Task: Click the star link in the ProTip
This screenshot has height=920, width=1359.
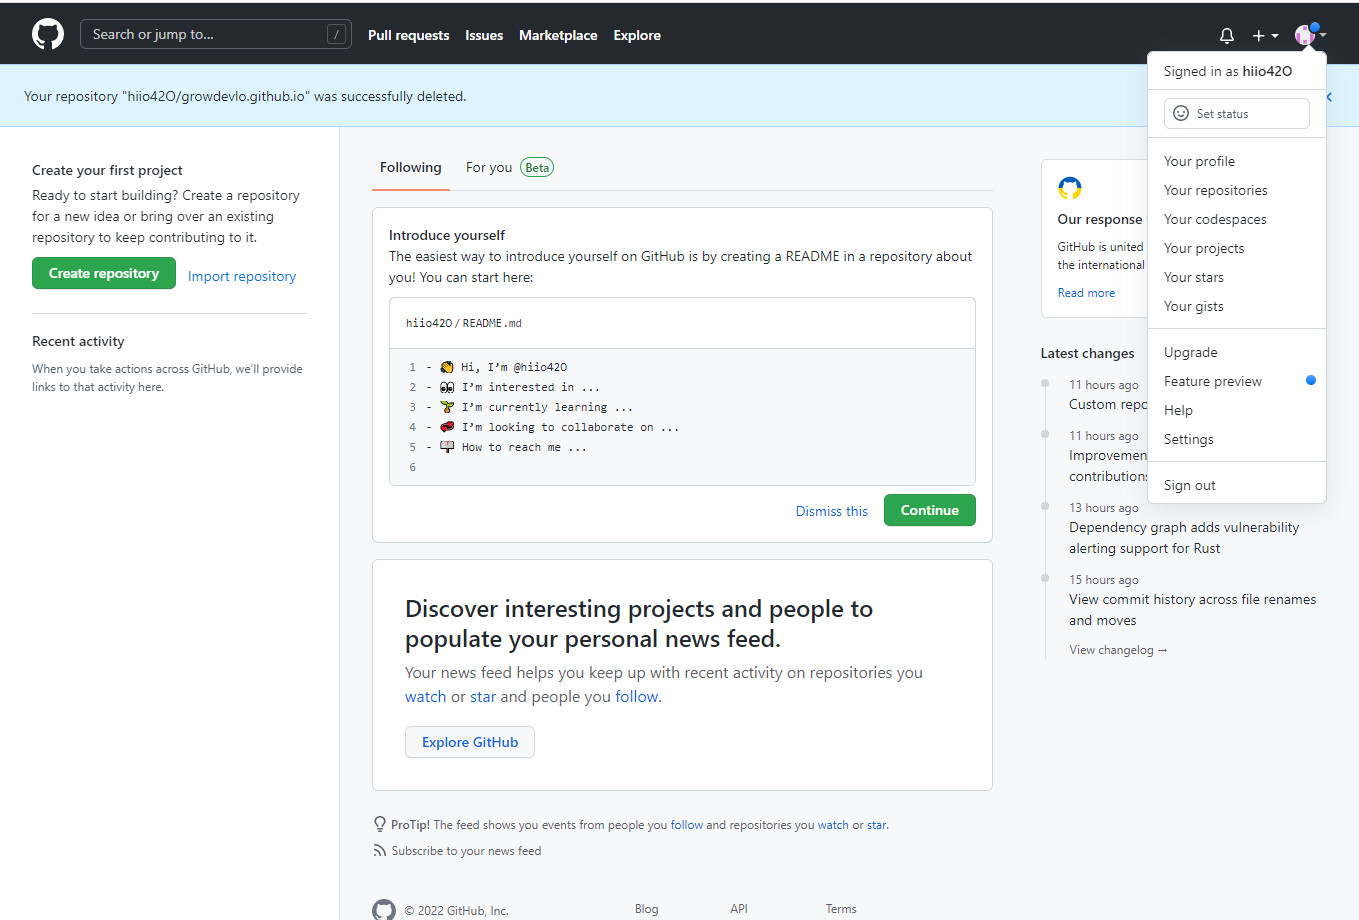Action: click(x=876, y=825)
